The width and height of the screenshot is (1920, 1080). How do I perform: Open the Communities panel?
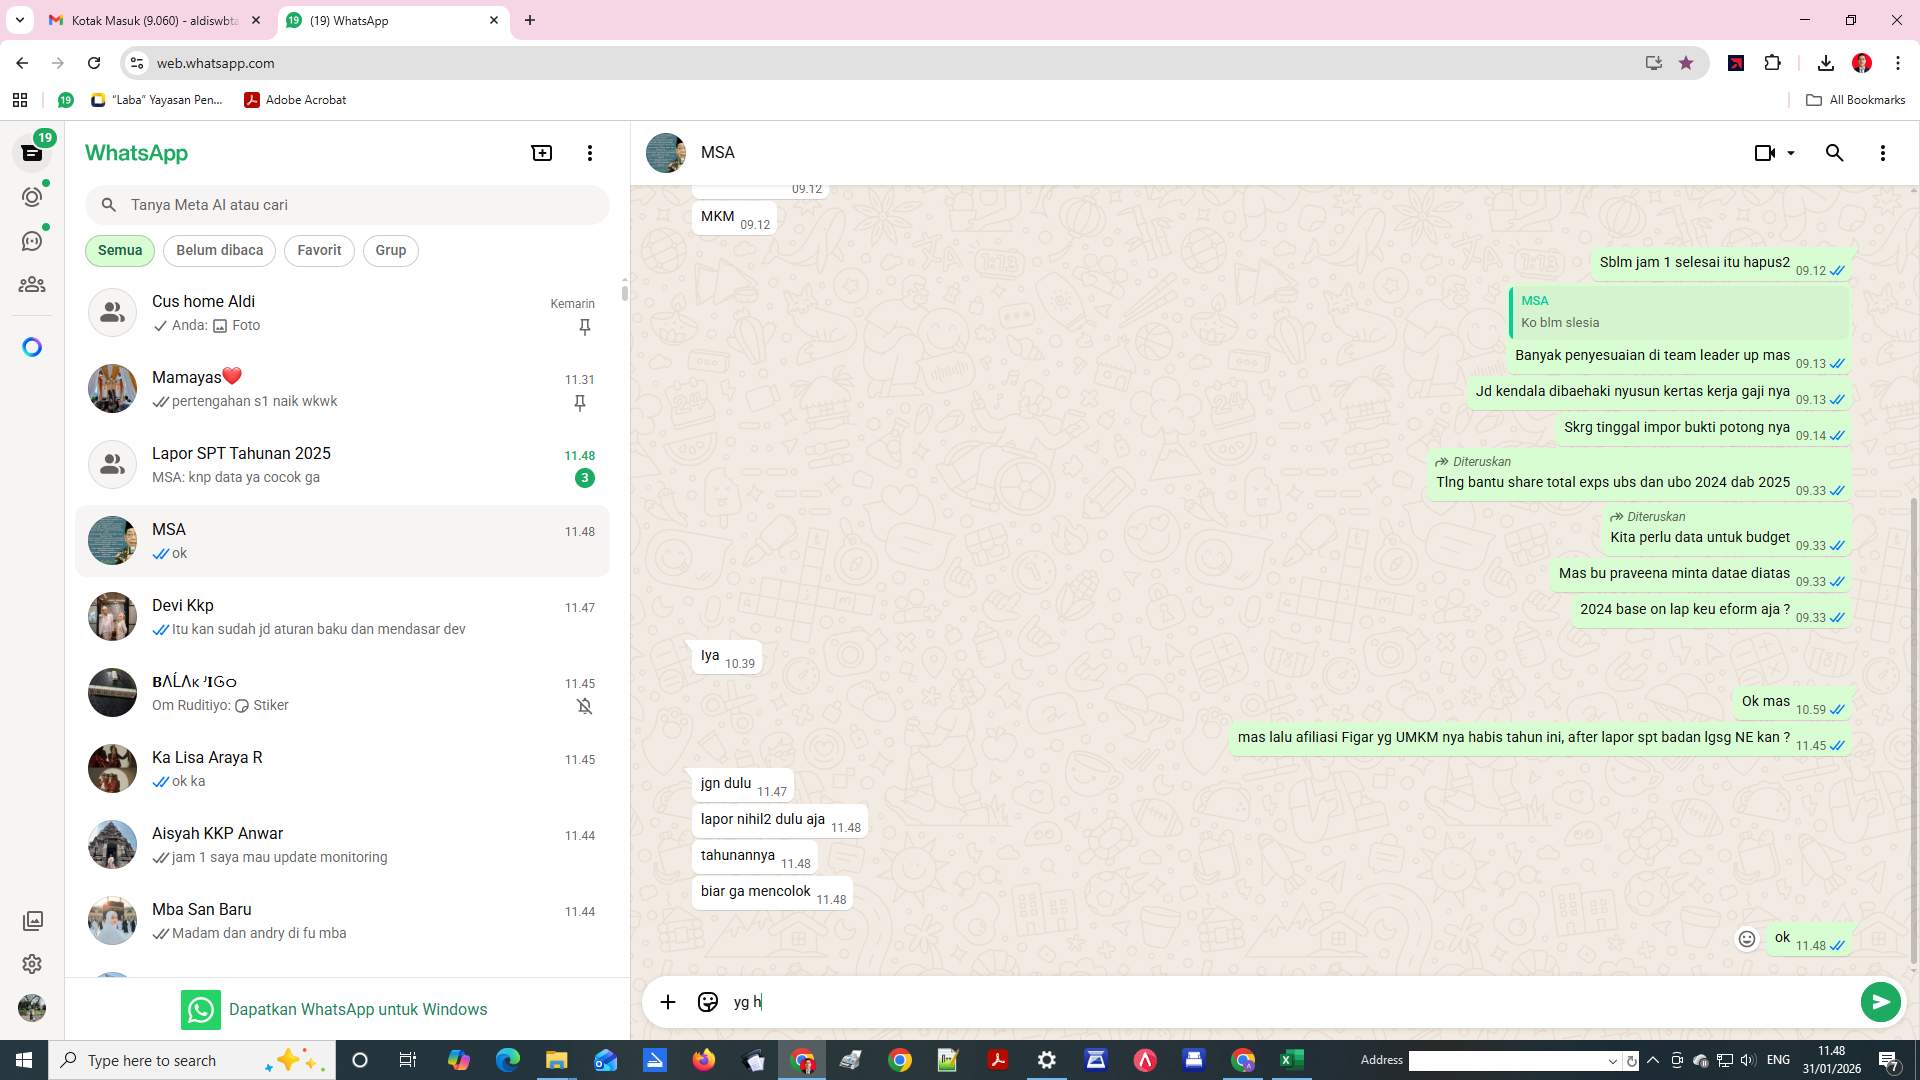click(32, 284)
